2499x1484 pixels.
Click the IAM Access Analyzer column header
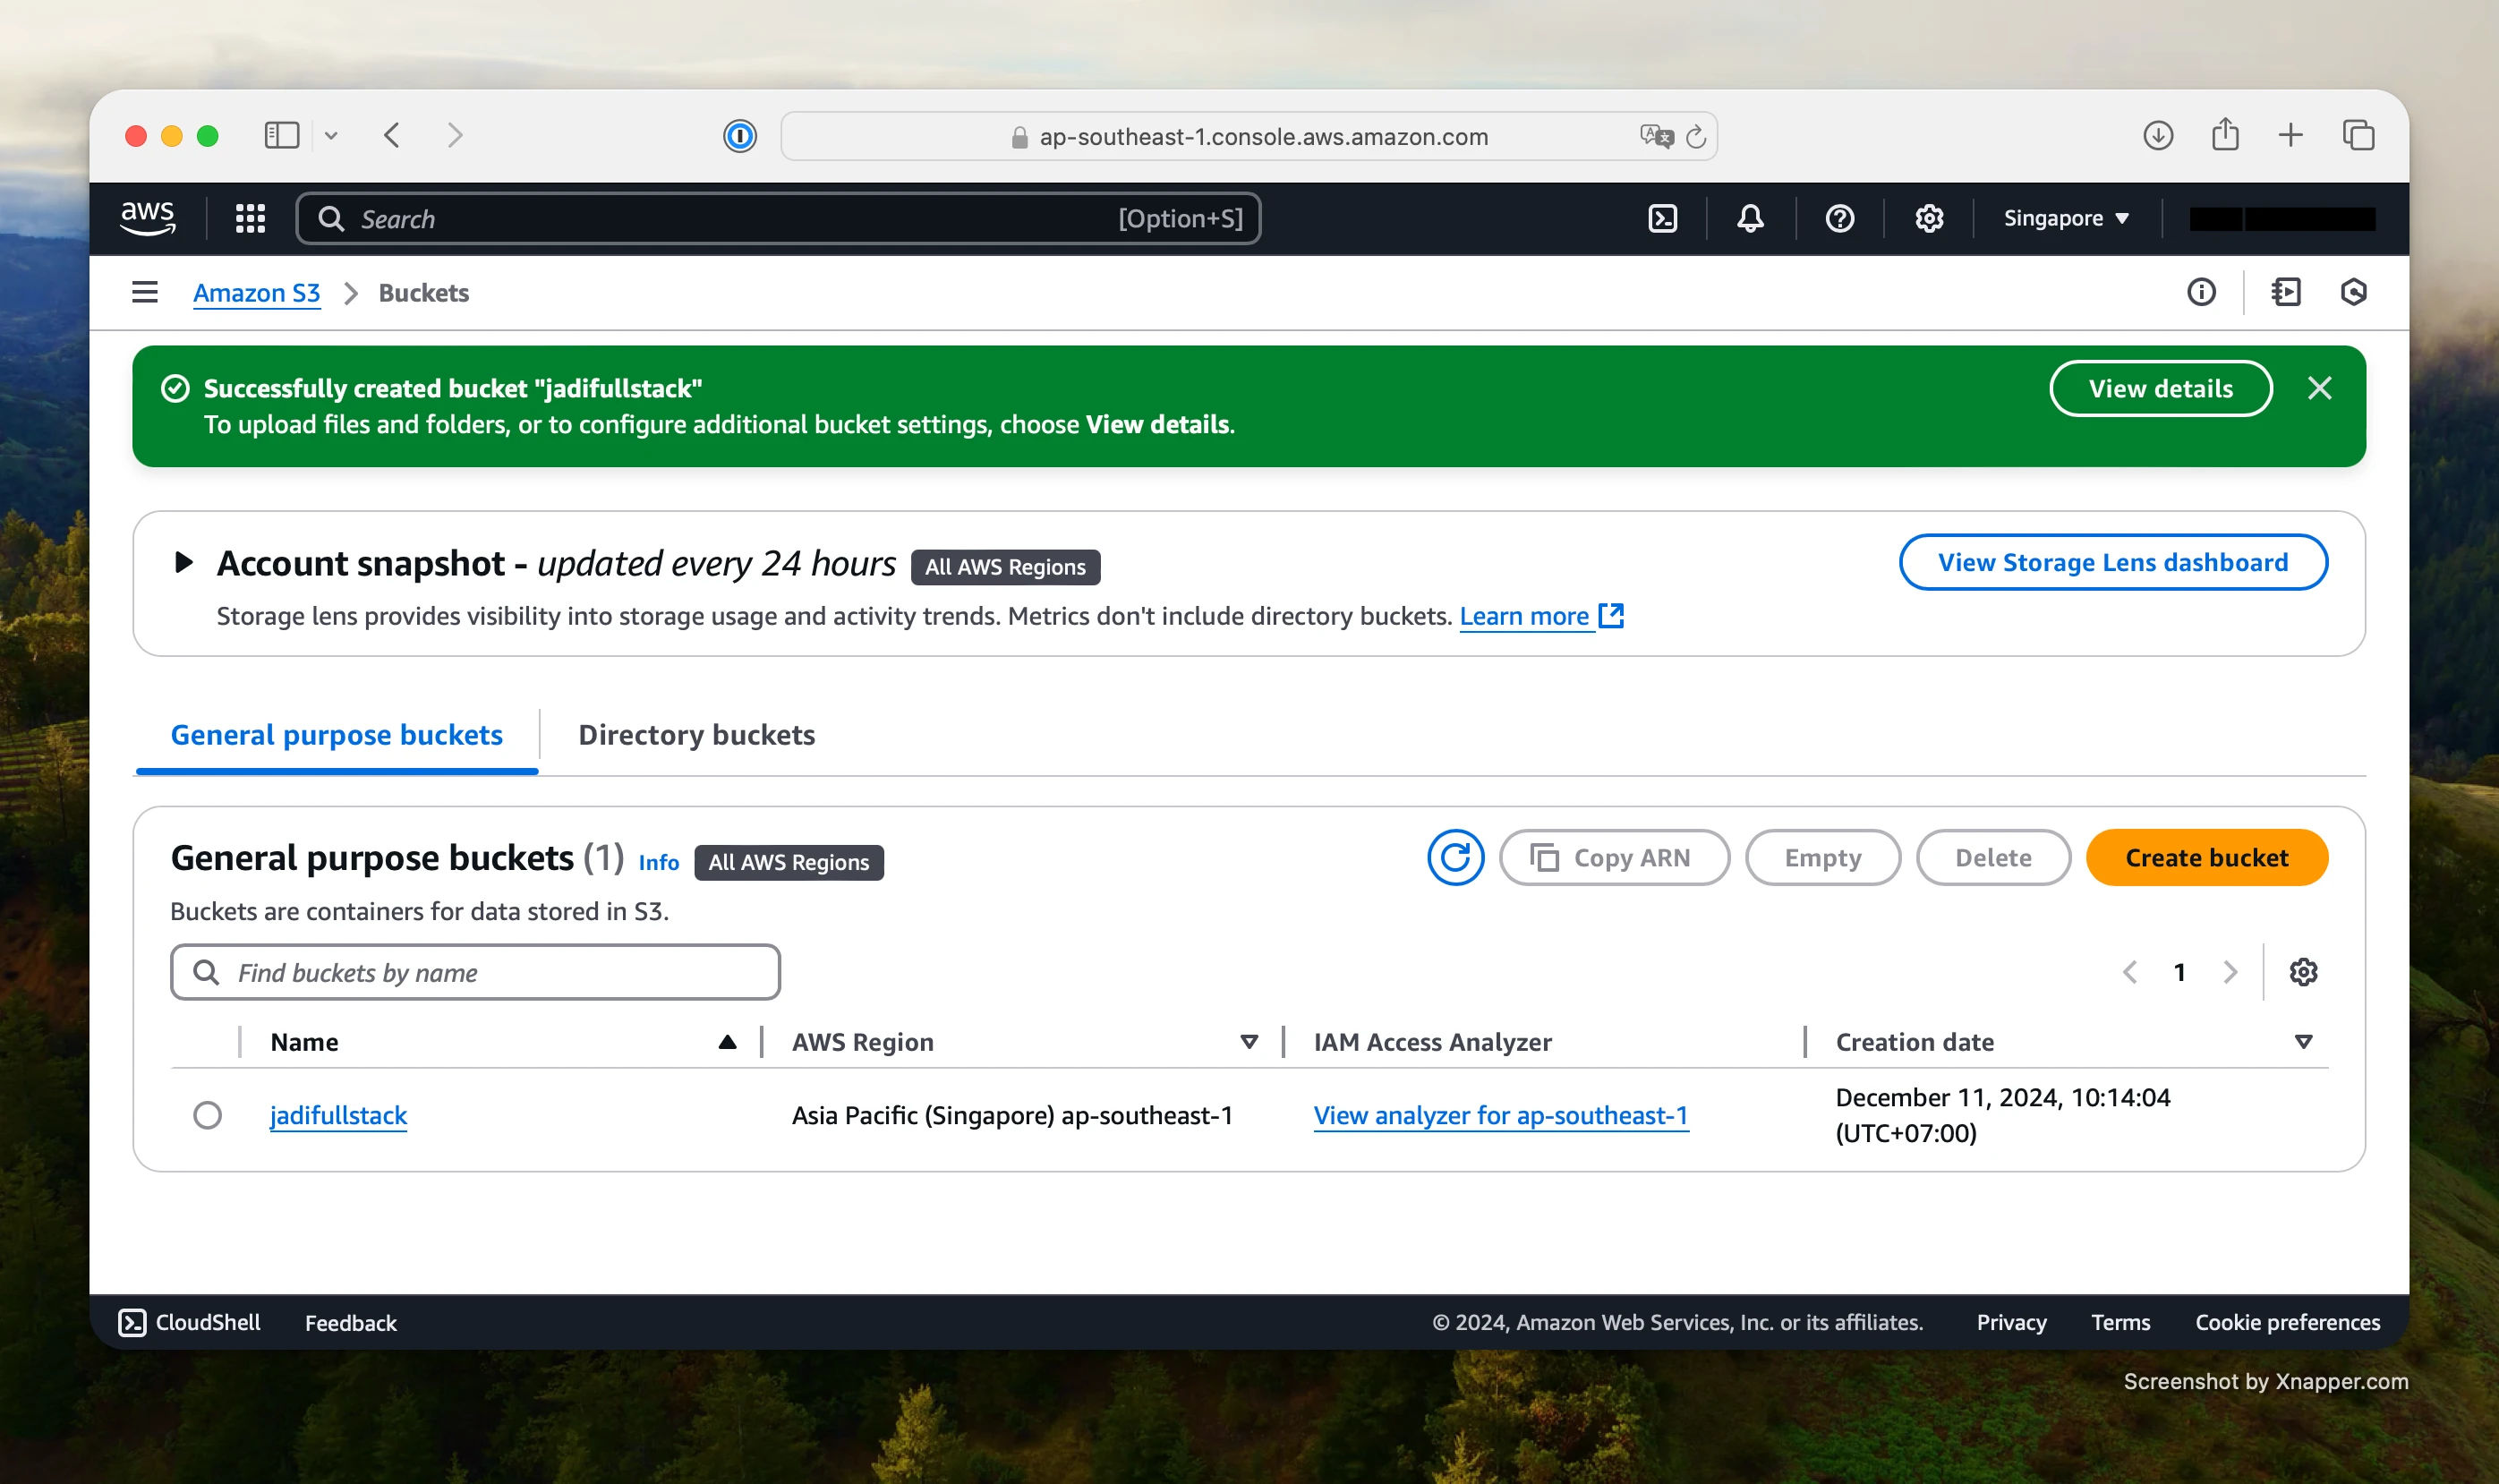pos(1432,1042)
